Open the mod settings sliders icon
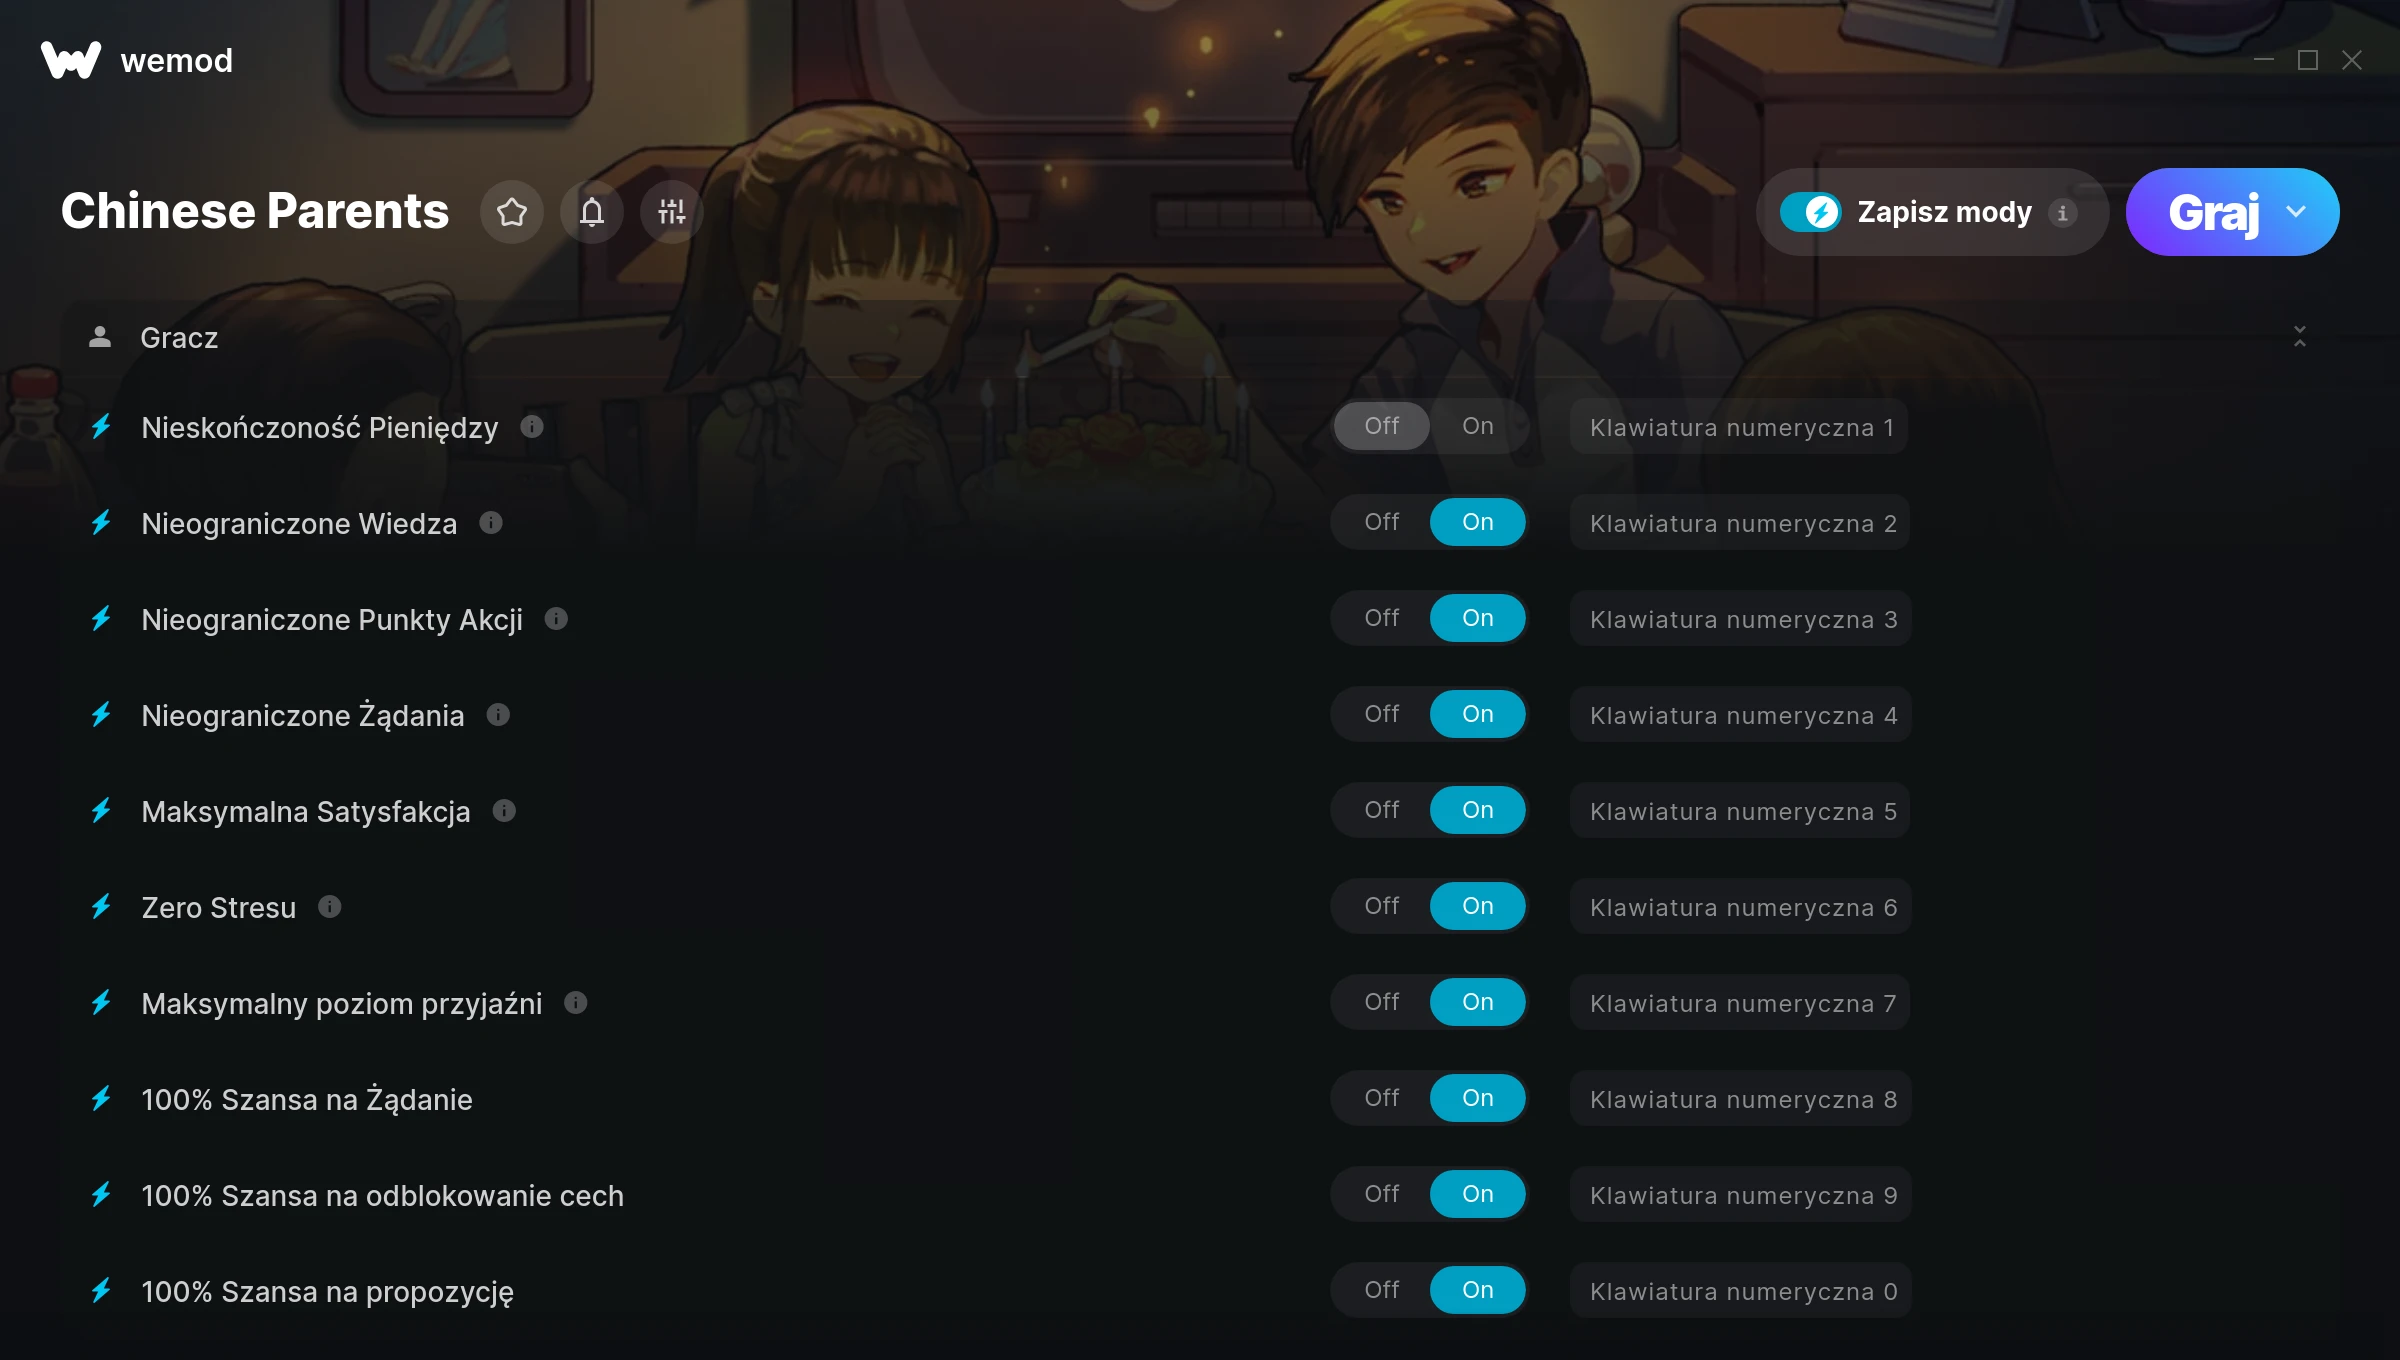Image resolution: width=2400 pixels, height=1360 pixels. click(672, 212)
